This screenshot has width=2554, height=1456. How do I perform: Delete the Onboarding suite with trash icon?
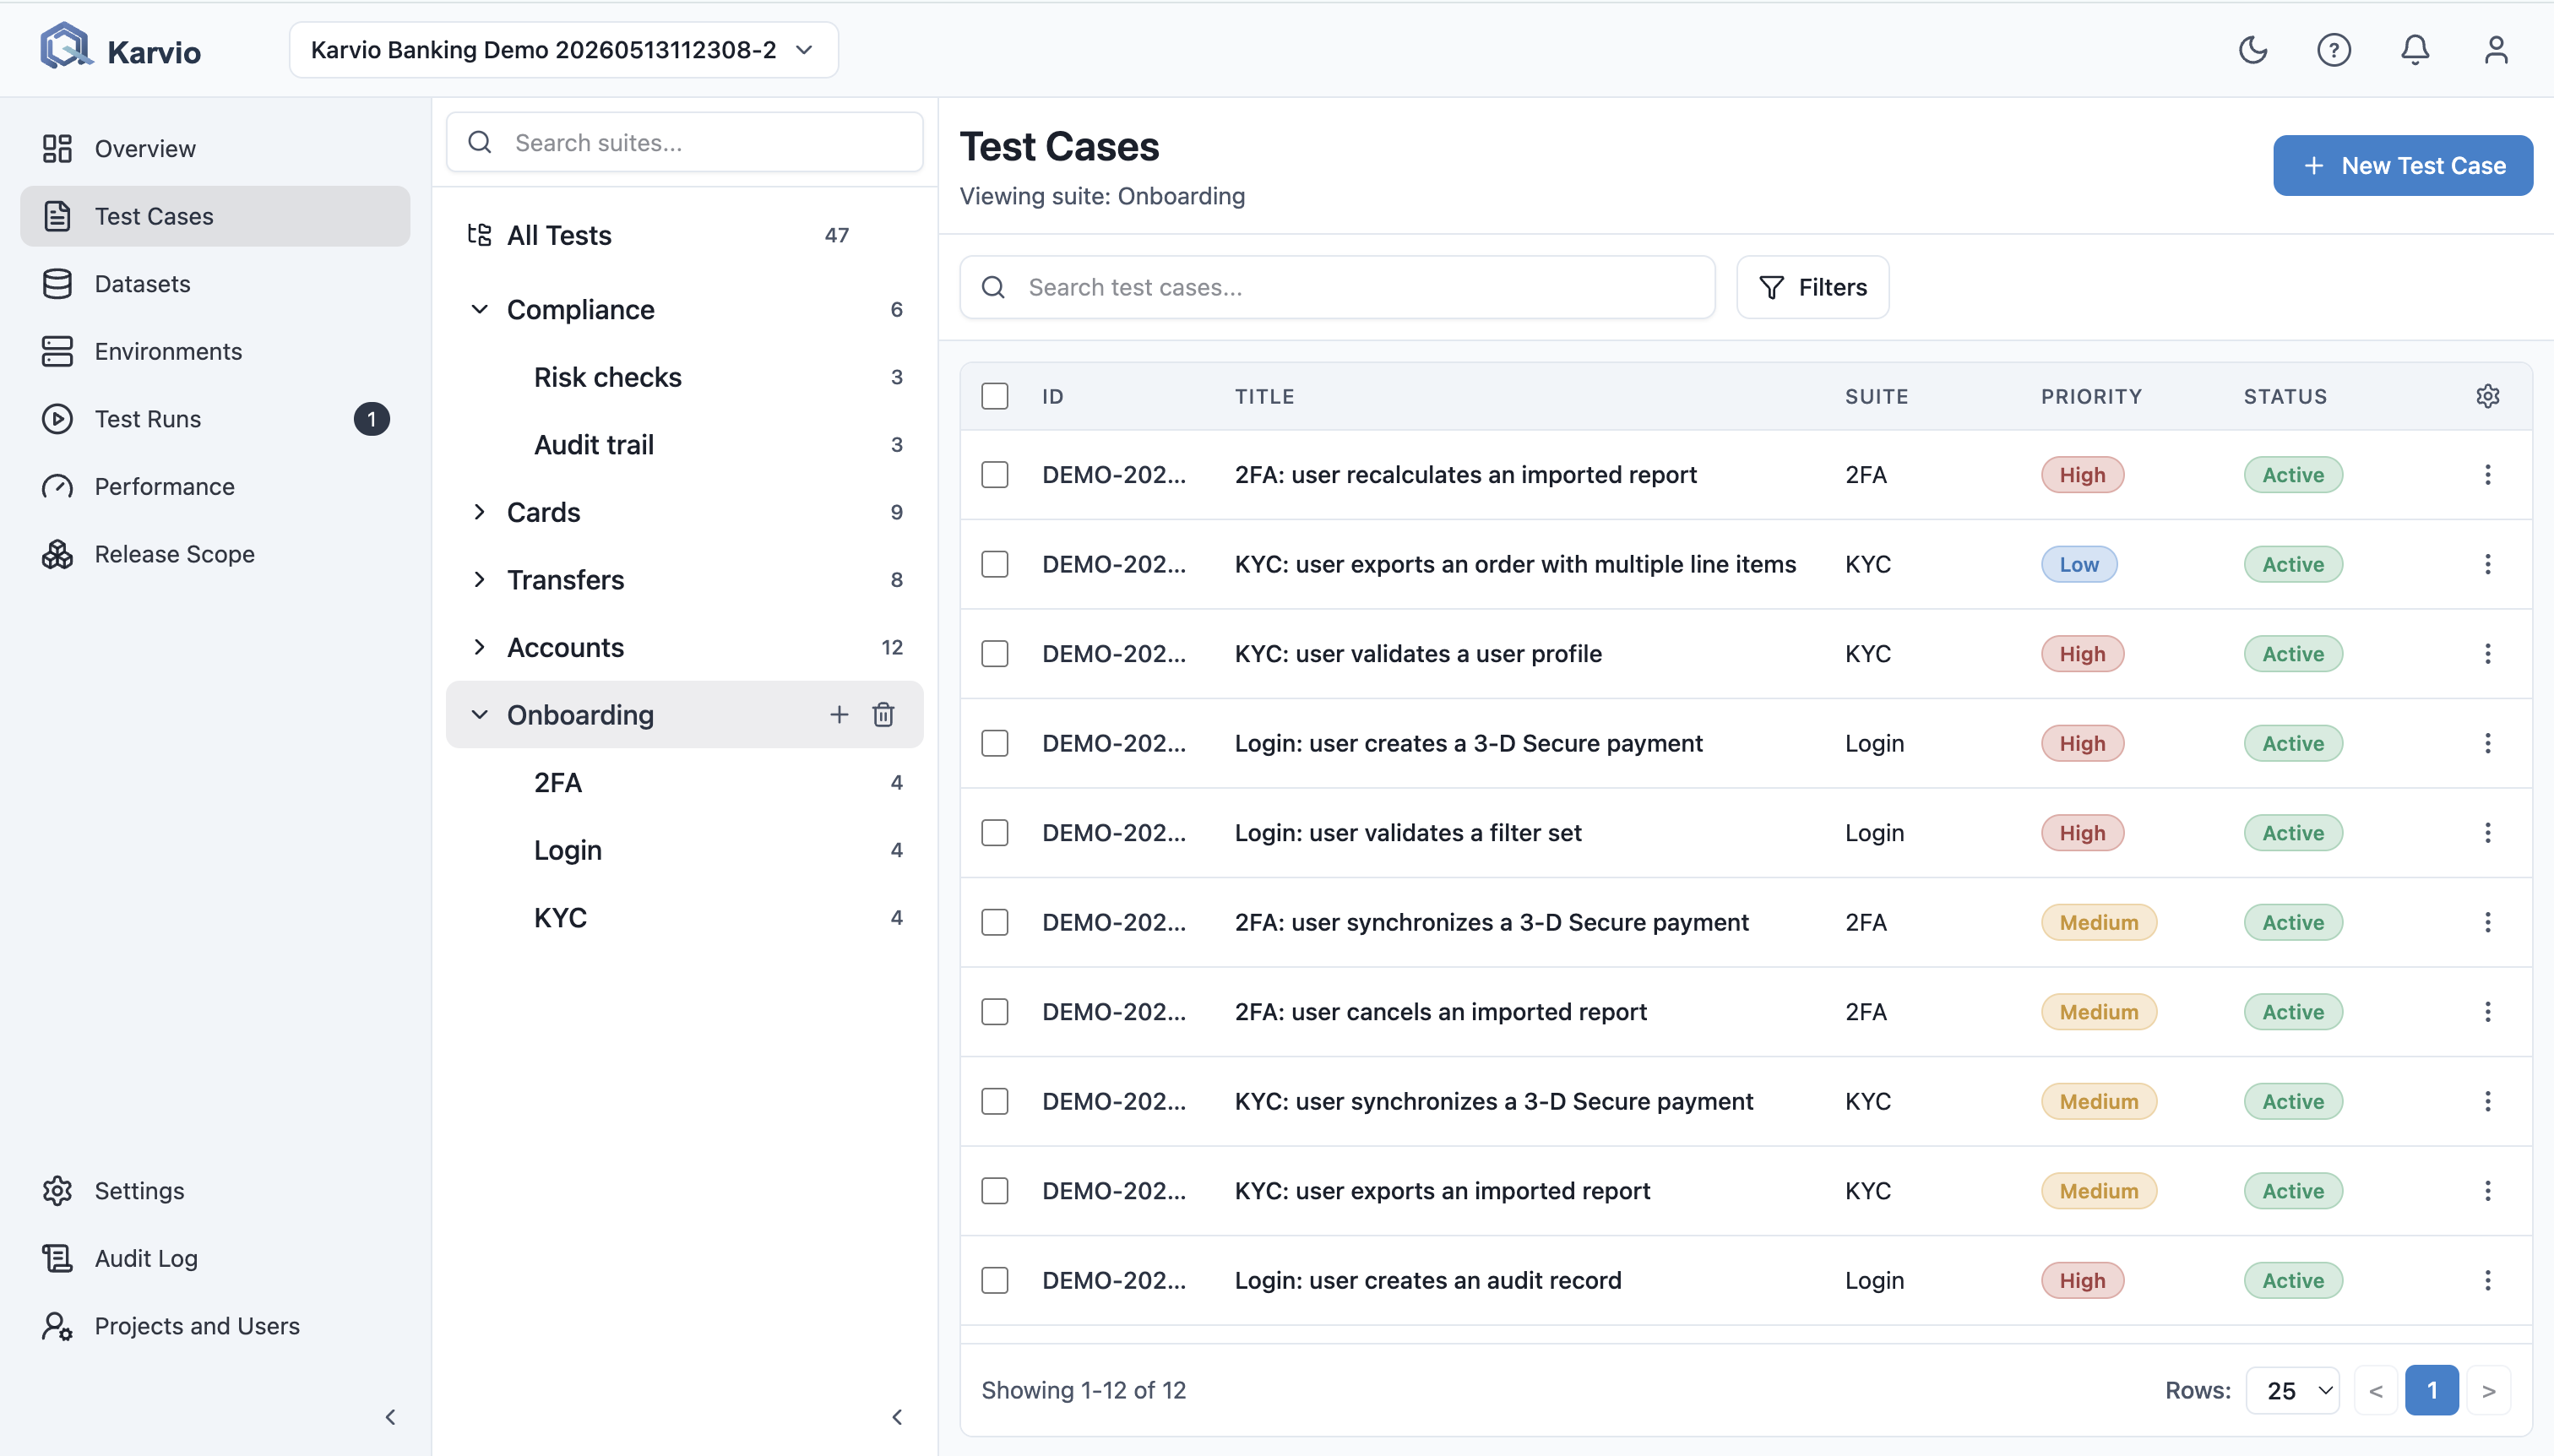pyautogui.click(x=883, y=714)
